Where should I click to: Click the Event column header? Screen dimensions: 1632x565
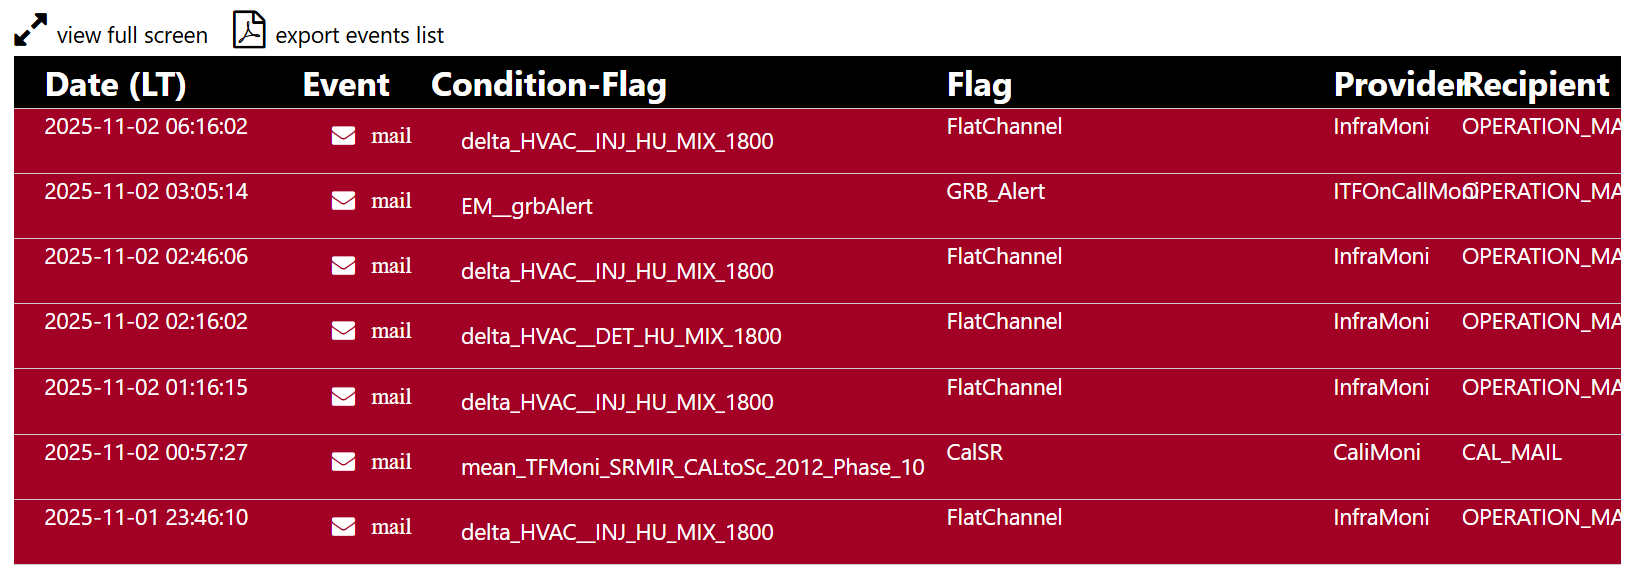(346, 85)
